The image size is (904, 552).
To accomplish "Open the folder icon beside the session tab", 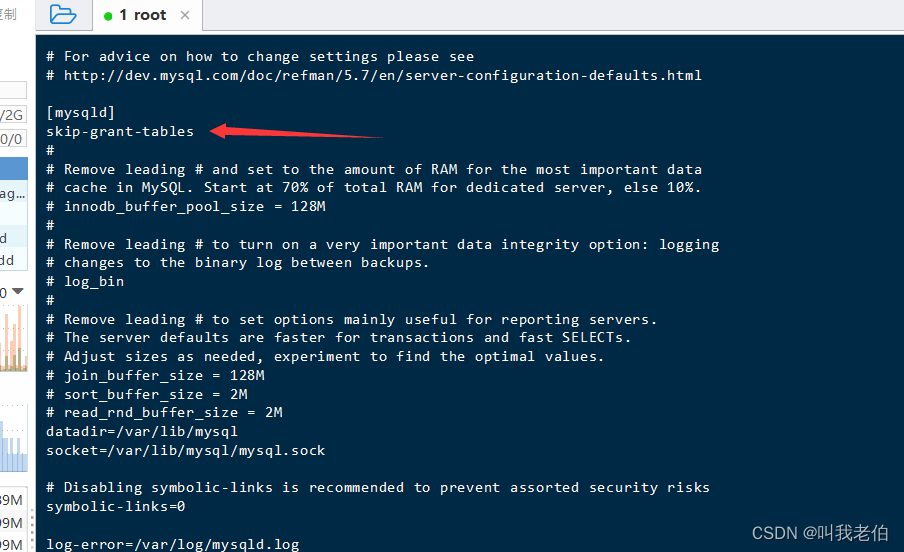I will (63, 15).
